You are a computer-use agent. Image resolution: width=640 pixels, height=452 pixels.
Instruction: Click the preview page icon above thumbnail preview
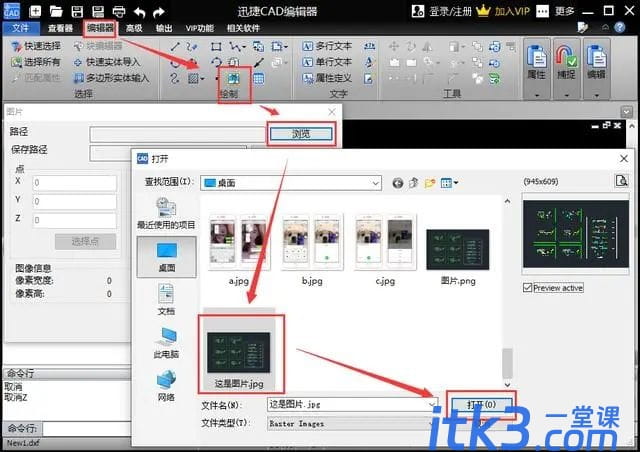coord(622,180)
